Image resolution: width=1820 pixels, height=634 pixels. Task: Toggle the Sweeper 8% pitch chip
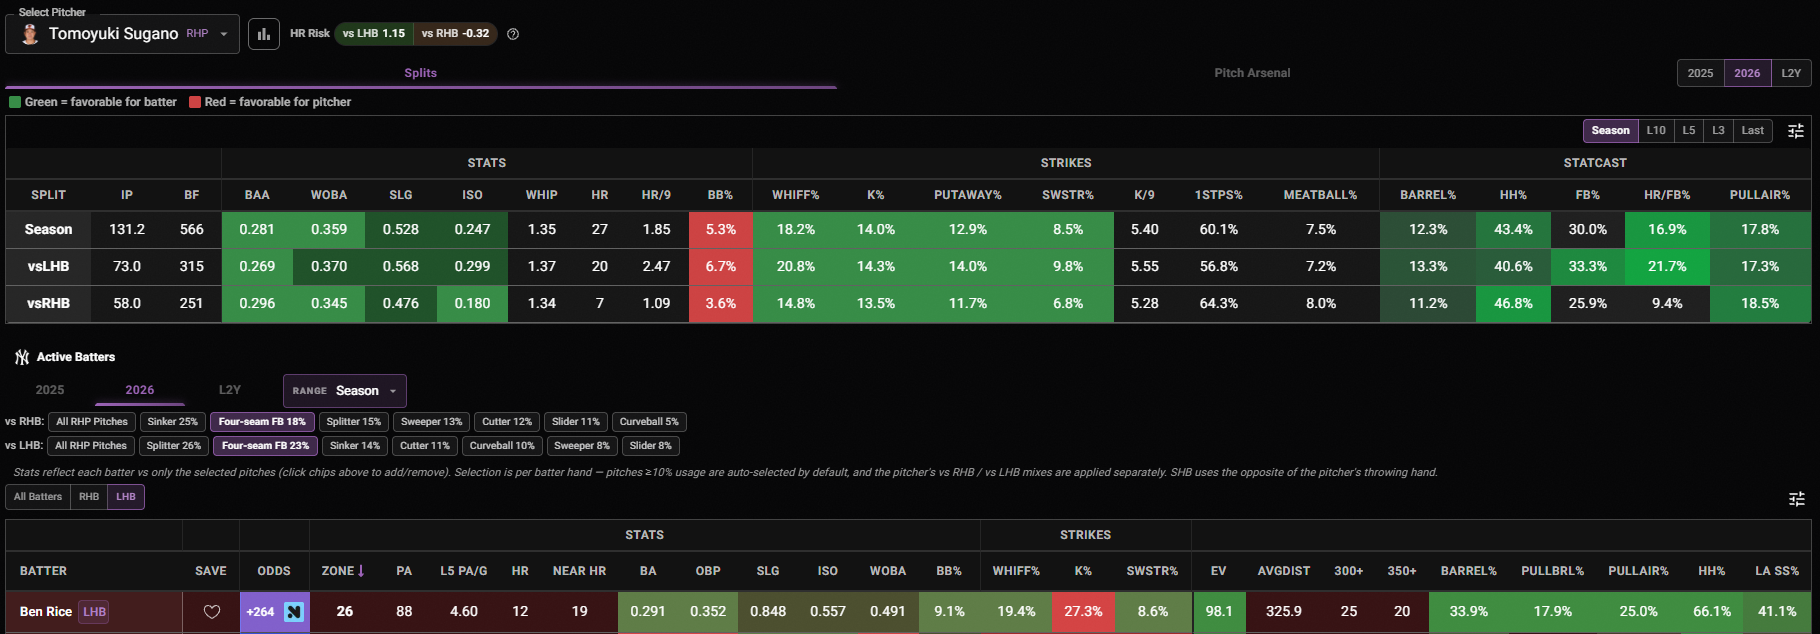[x=581, y=446]
